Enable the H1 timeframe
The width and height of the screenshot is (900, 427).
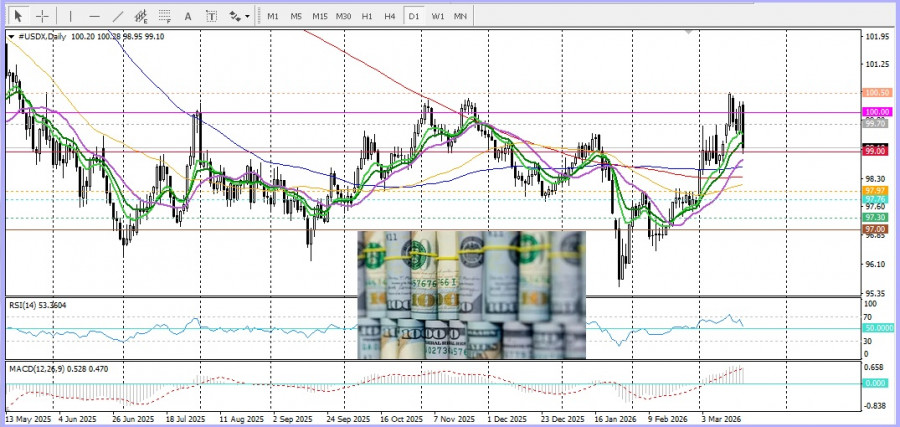(x=367, y=16)
